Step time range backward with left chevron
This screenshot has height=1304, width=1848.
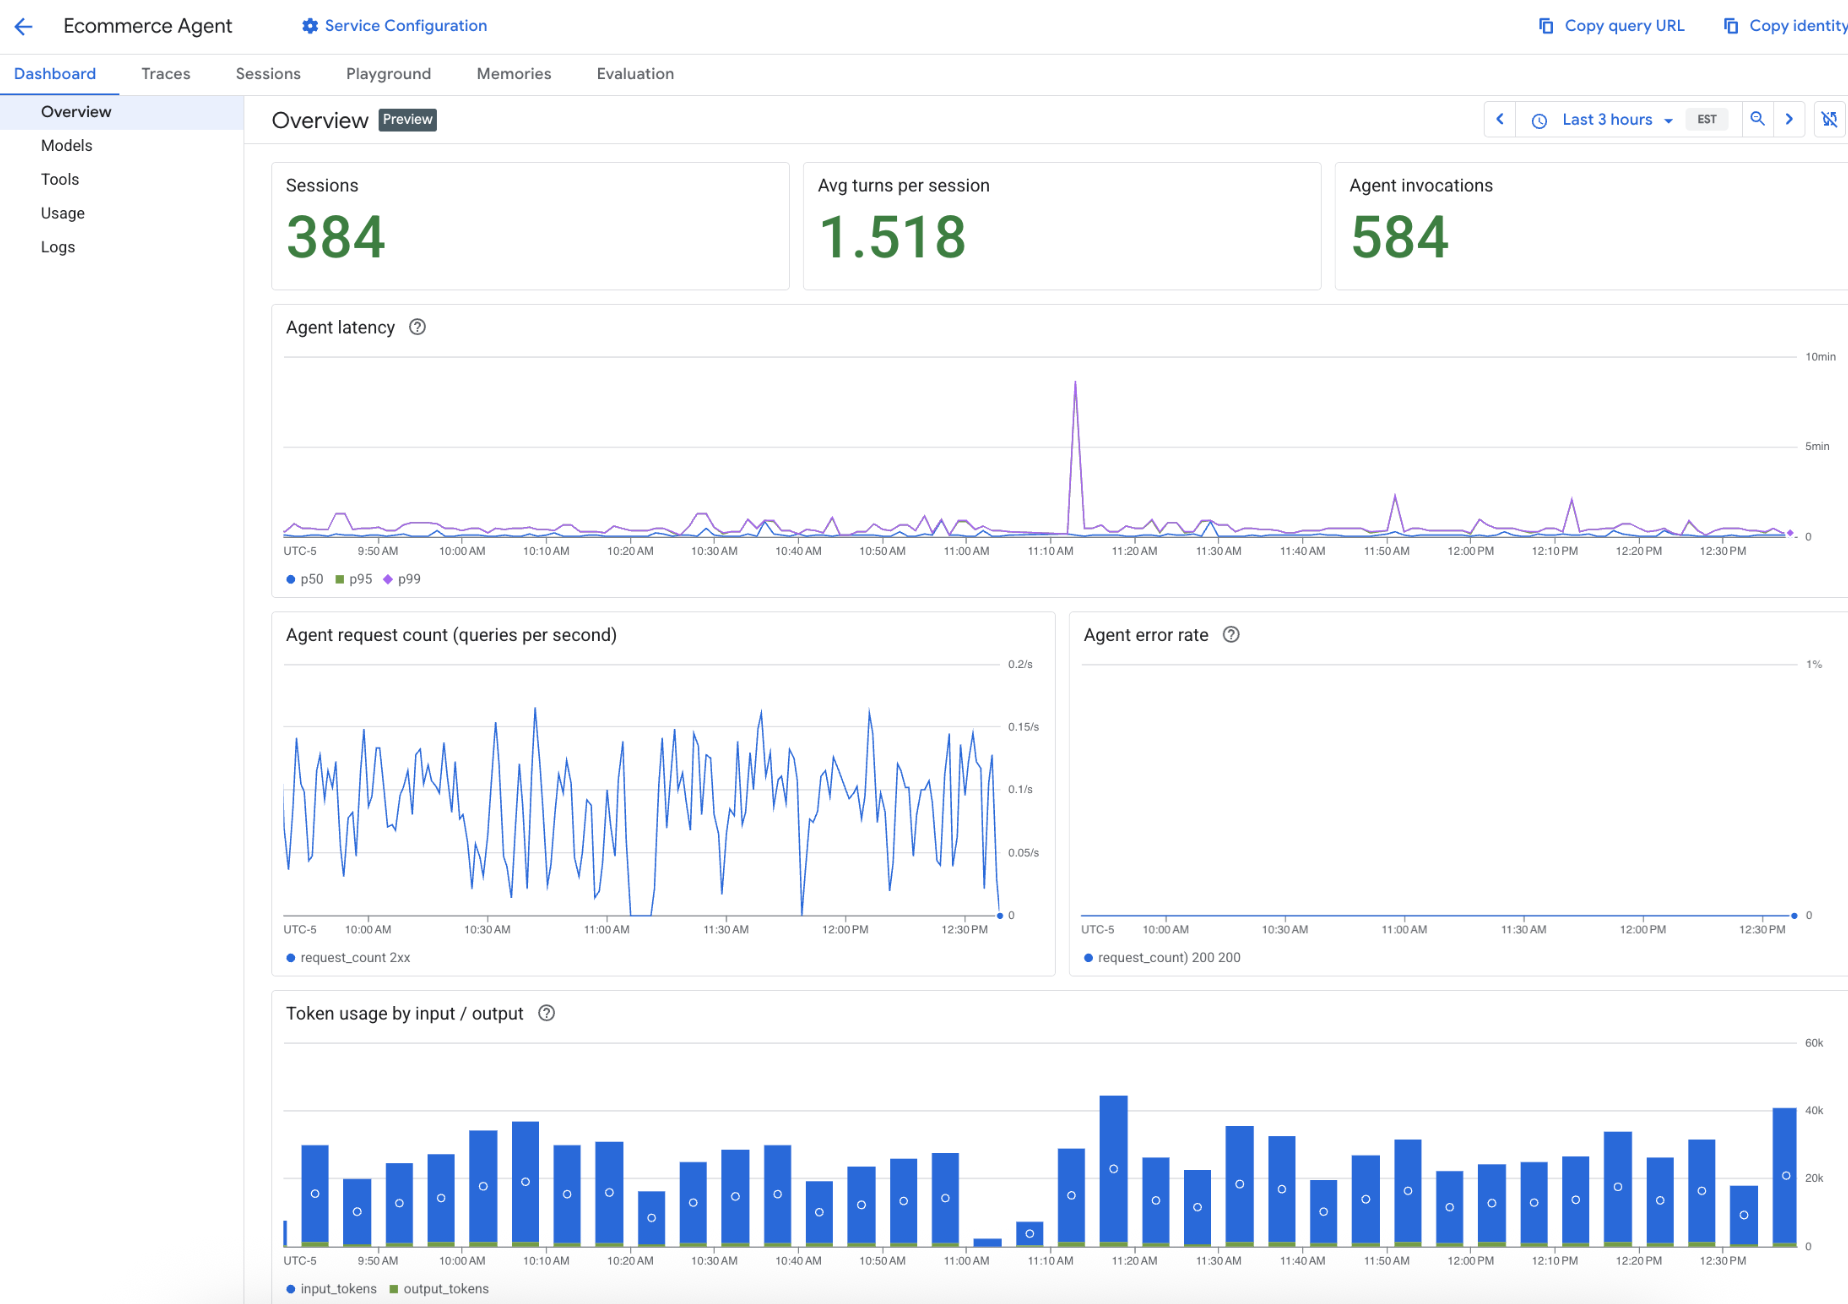pyautogui.click(x=1499, y=119)
